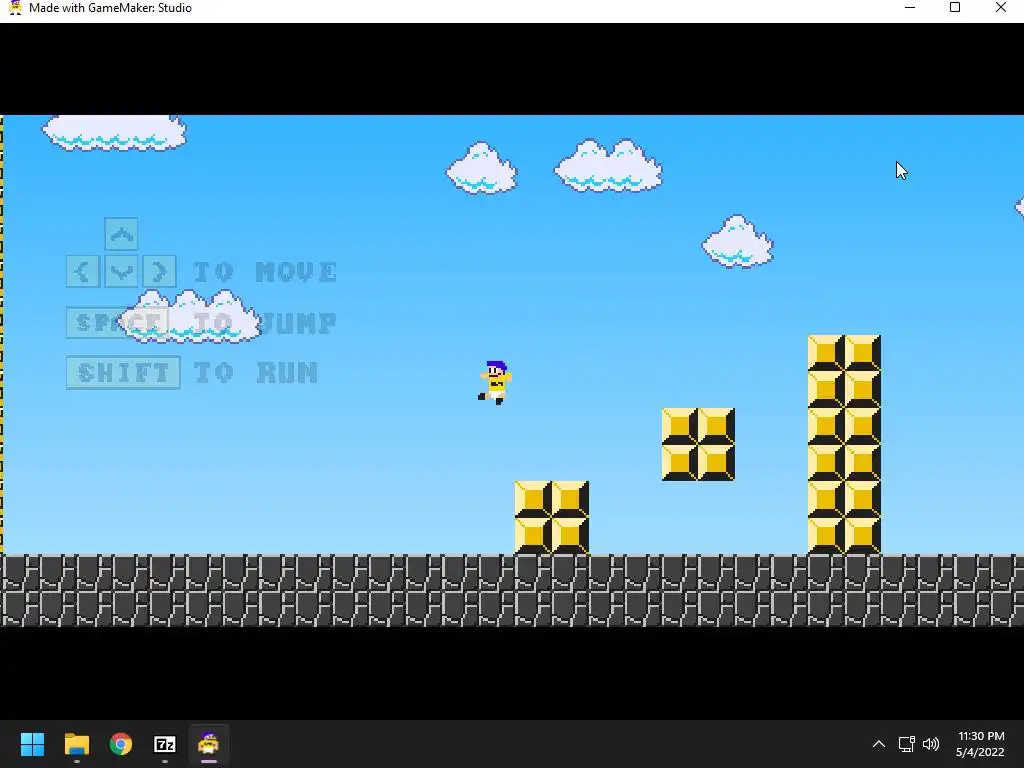This screenshot has height=768, width=1024.
Task: Click the up arrow key hint
Action: click(121, 234)
